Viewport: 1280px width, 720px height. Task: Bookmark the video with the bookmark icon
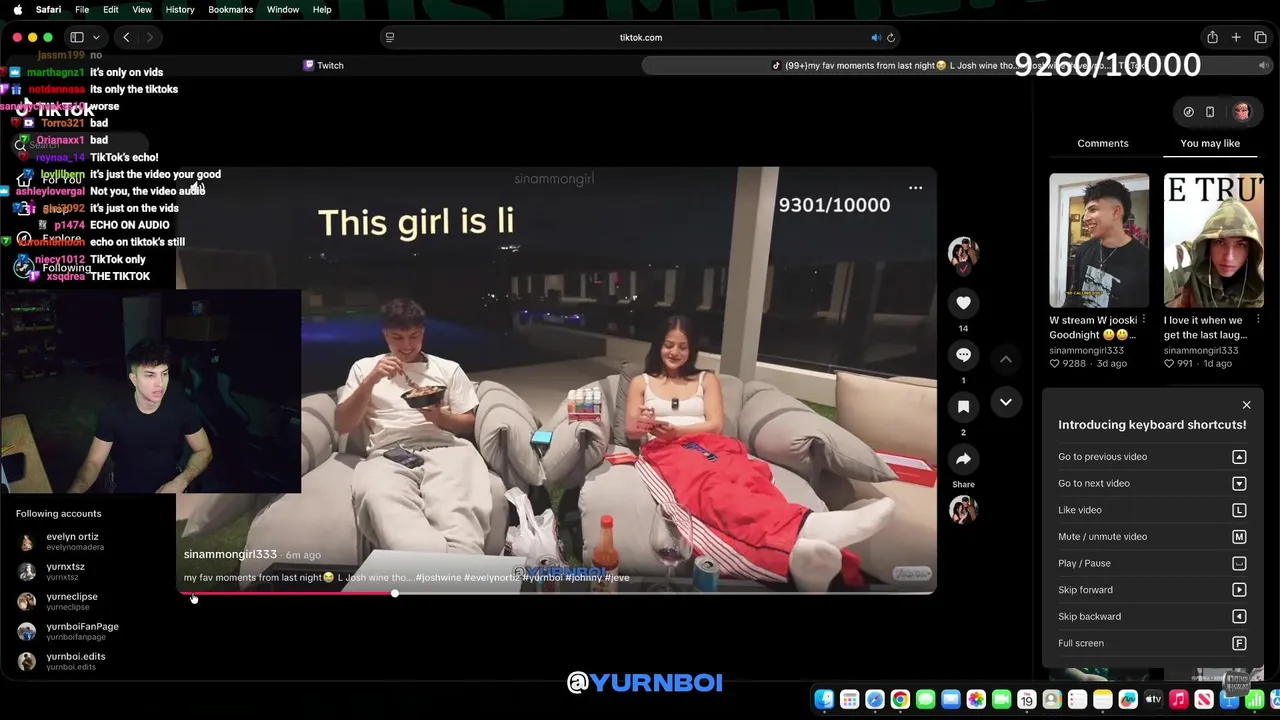[963, 407]
